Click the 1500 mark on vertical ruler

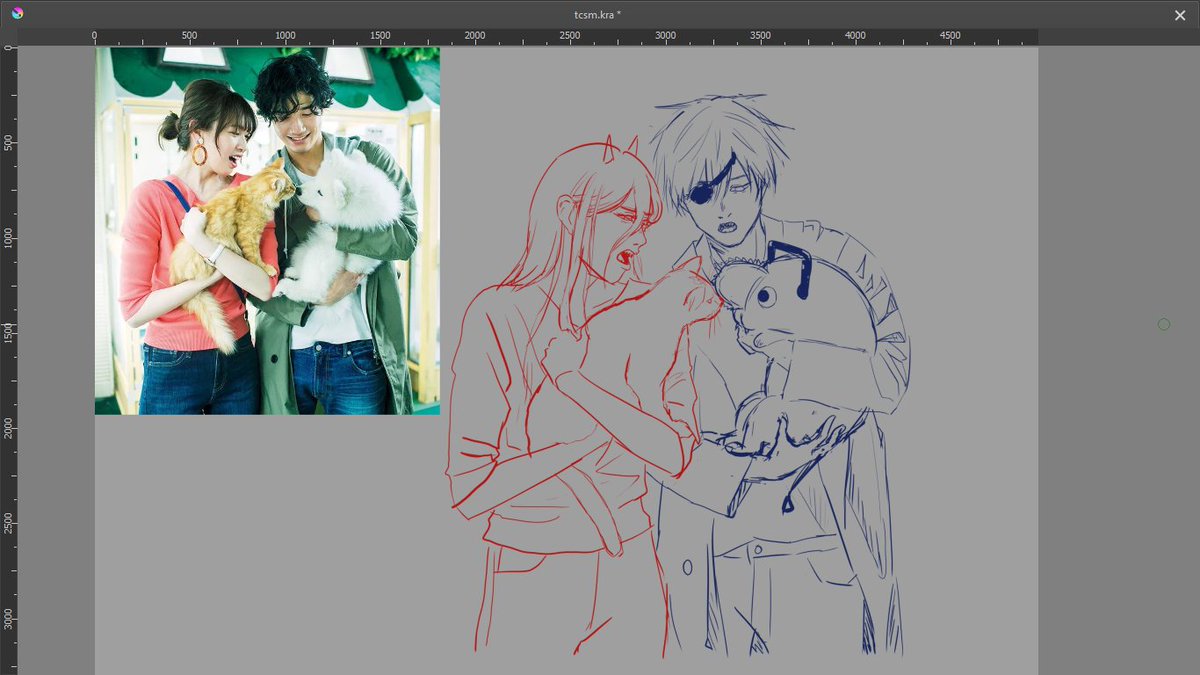click(x=9, y=335)
